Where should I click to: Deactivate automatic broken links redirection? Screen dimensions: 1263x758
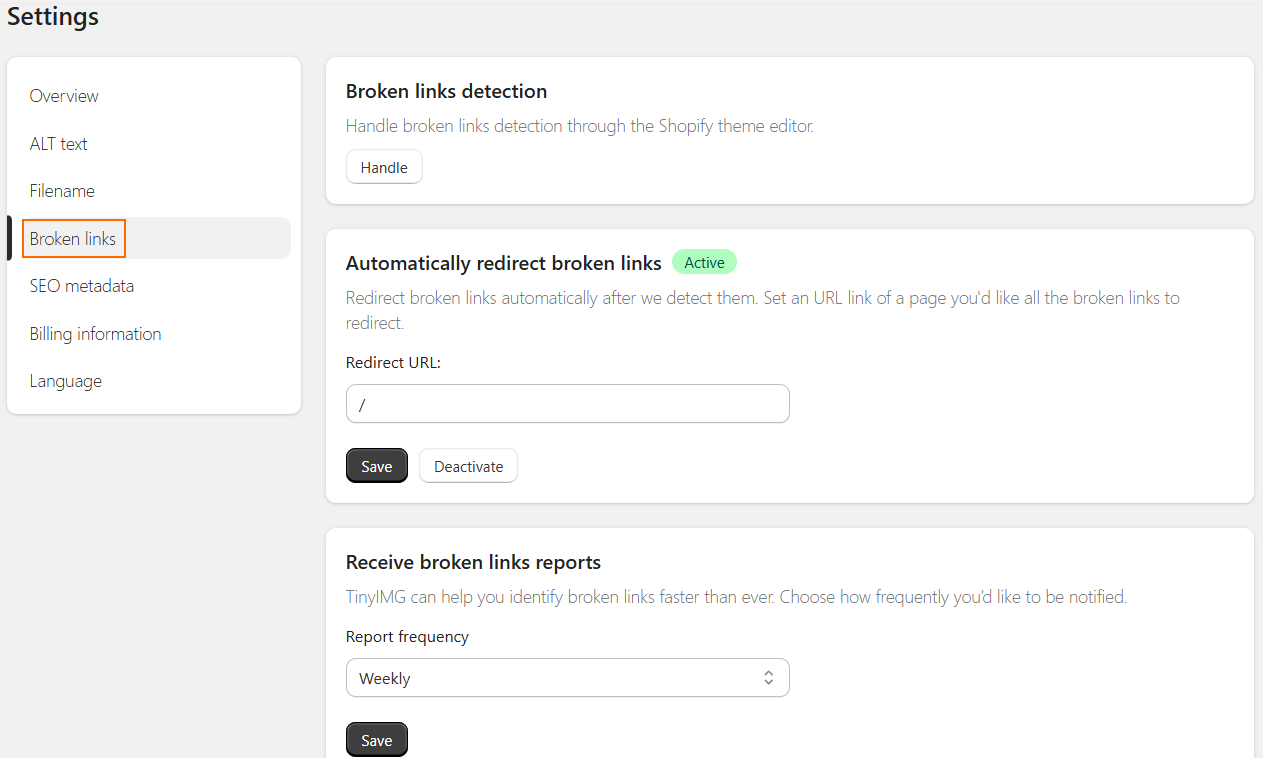[467, 465]
